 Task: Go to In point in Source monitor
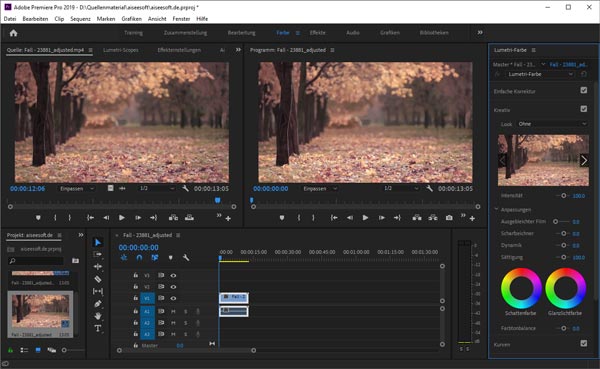90,217
